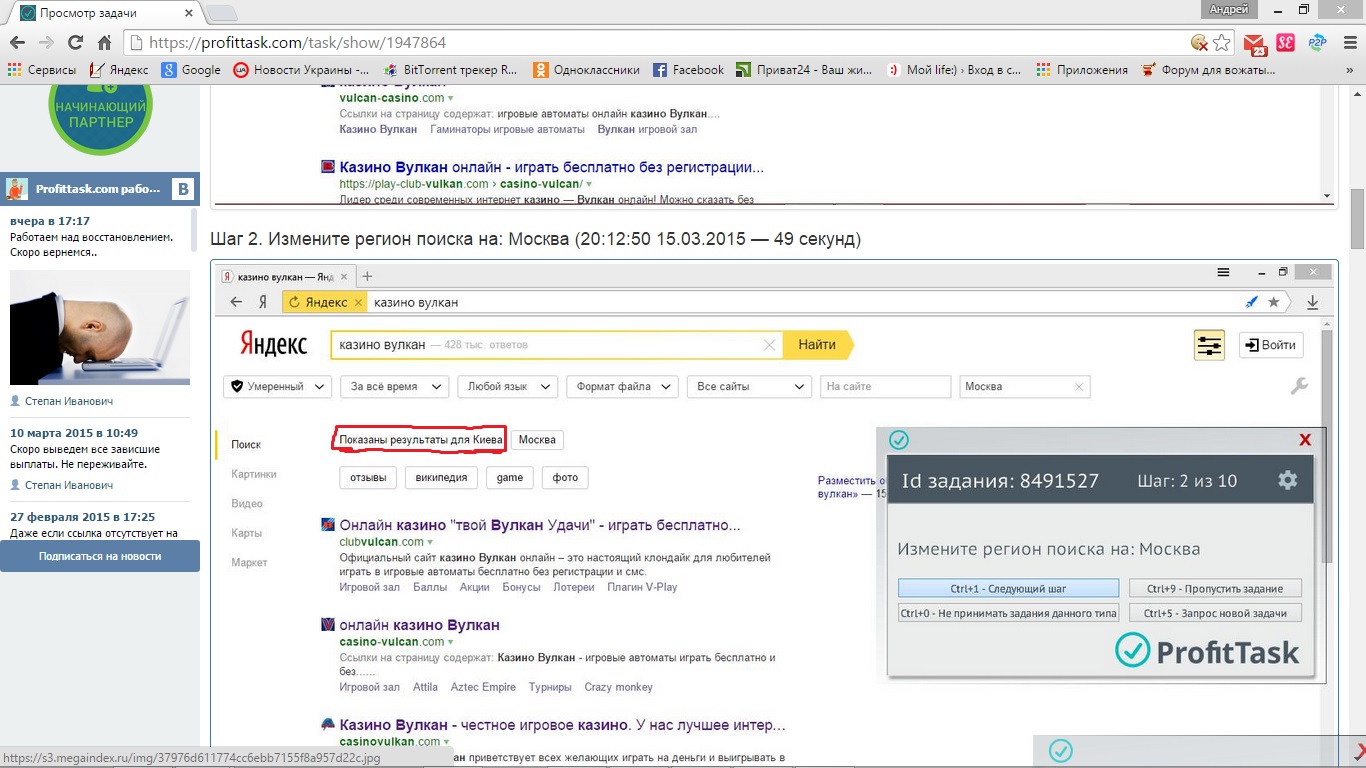
Task: Click the pink extension icon beside Gmail
Action: click(x=1285, y=43)
